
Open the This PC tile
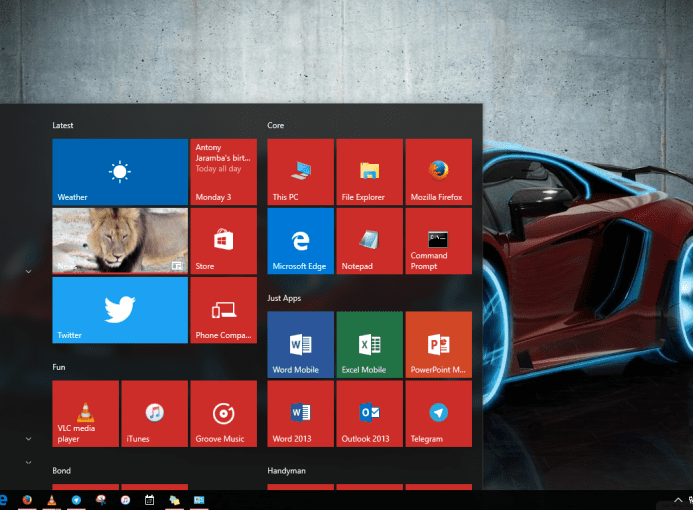301,172
